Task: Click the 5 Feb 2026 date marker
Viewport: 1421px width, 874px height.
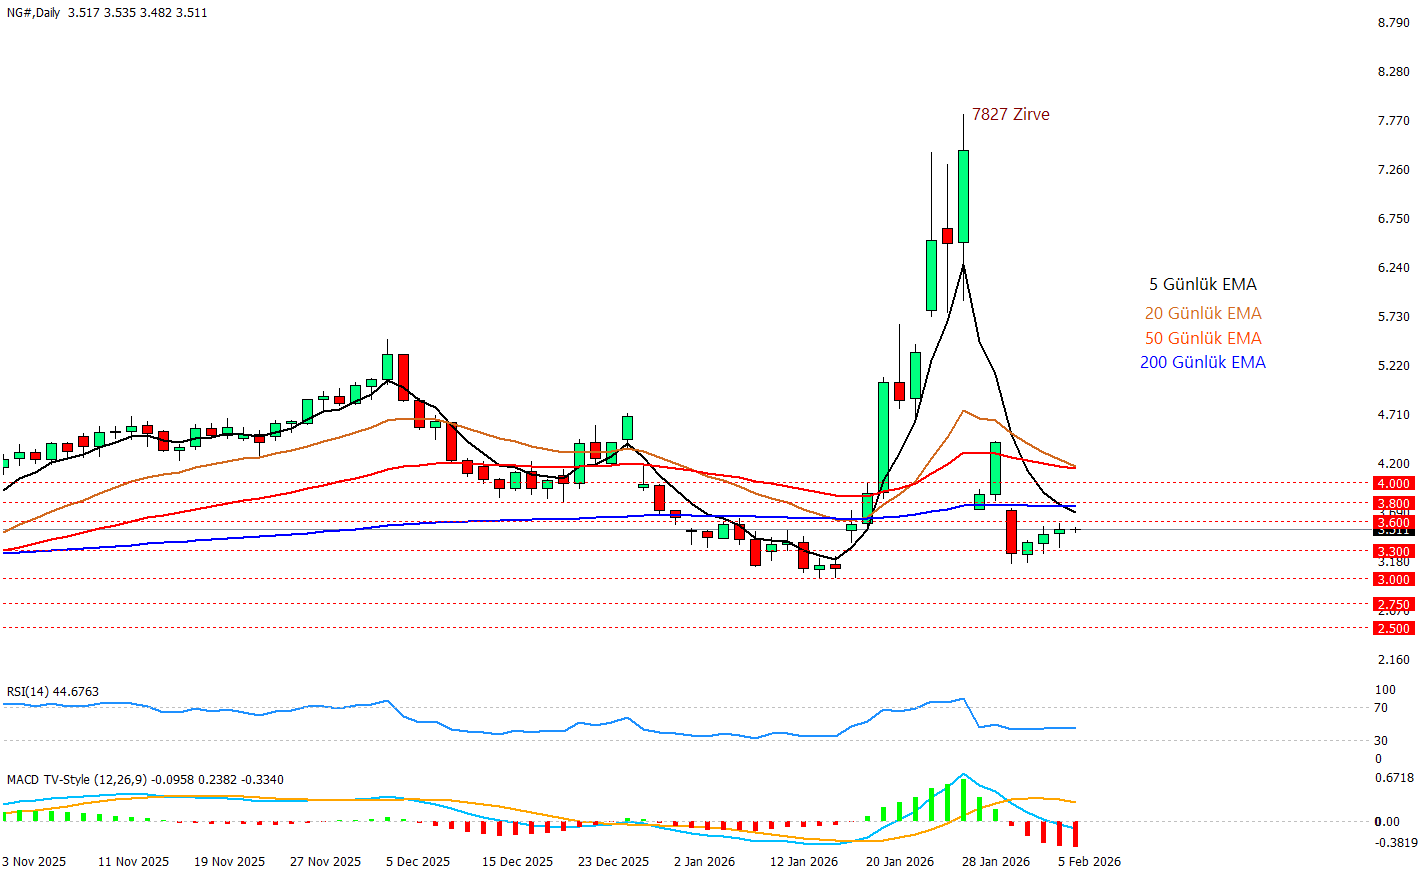Action: 1089,862
